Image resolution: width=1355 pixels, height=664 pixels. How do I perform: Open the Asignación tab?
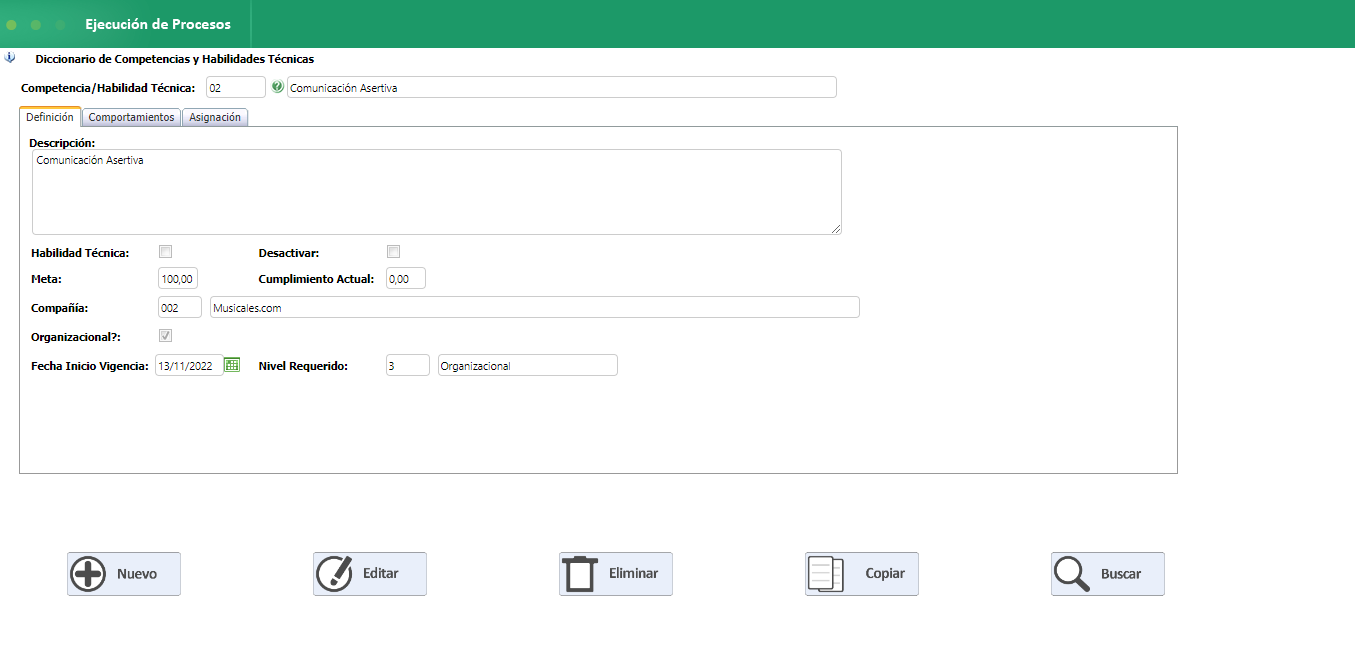coord(215,117)
